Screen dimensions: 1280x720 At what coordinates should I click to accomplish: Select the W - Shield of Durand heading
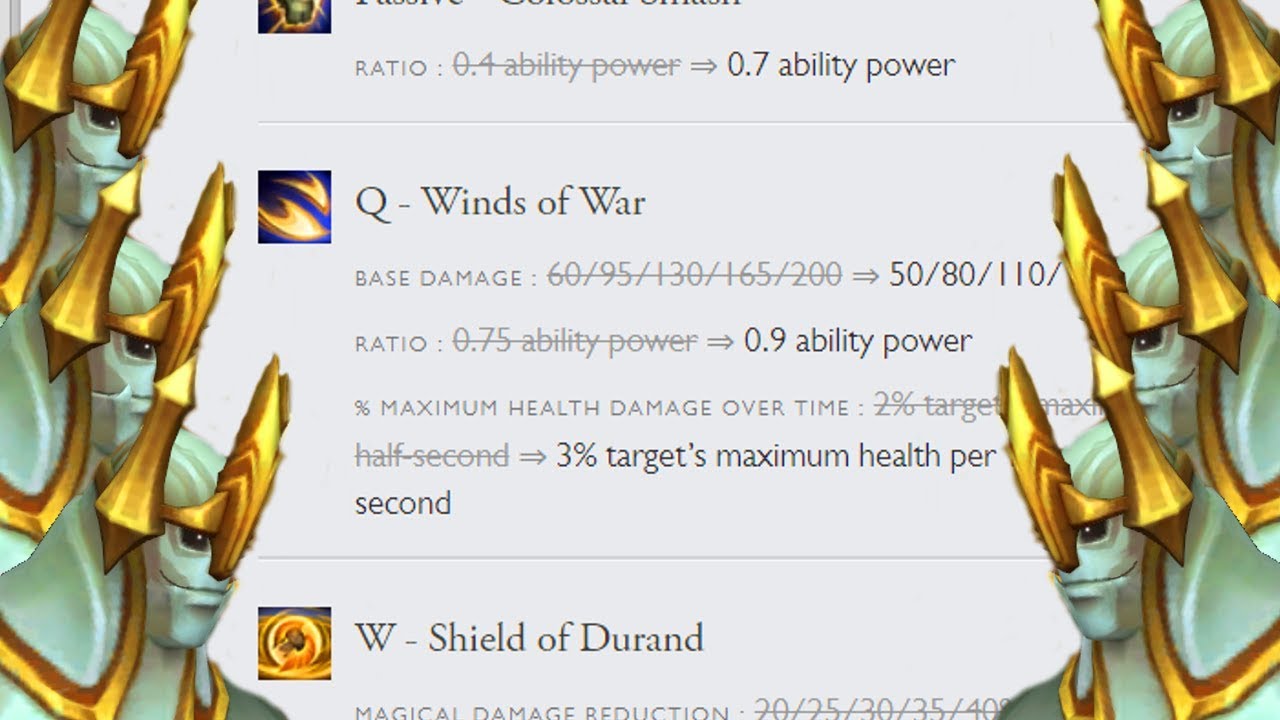click(529, 638)
